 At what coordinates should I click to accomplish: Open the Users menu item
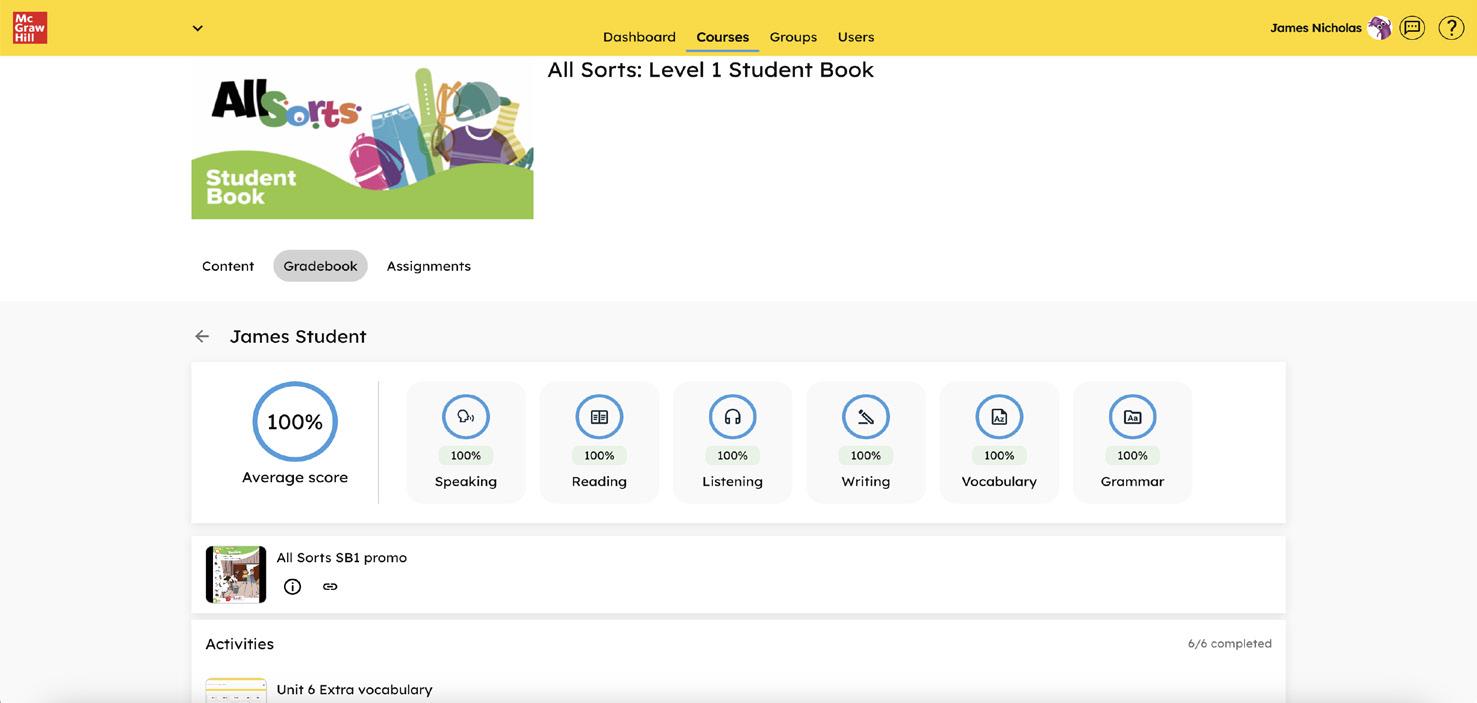(x=856, y=37)
